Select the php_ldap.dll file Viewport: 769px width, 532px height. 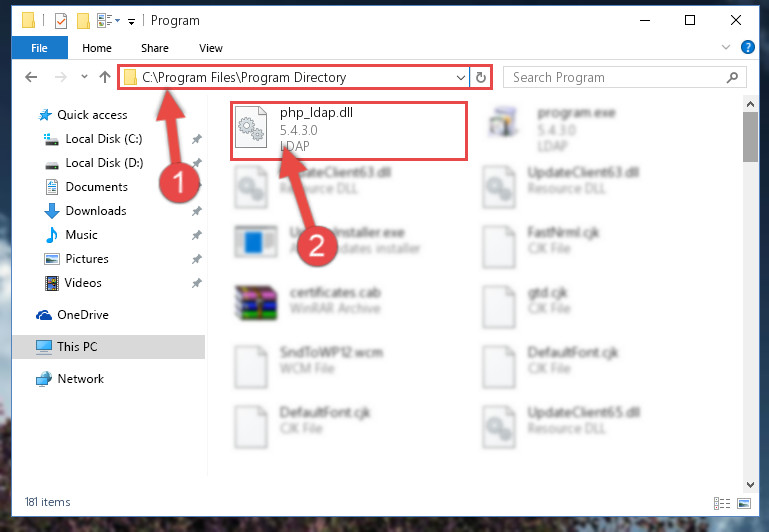coord(349,130)
